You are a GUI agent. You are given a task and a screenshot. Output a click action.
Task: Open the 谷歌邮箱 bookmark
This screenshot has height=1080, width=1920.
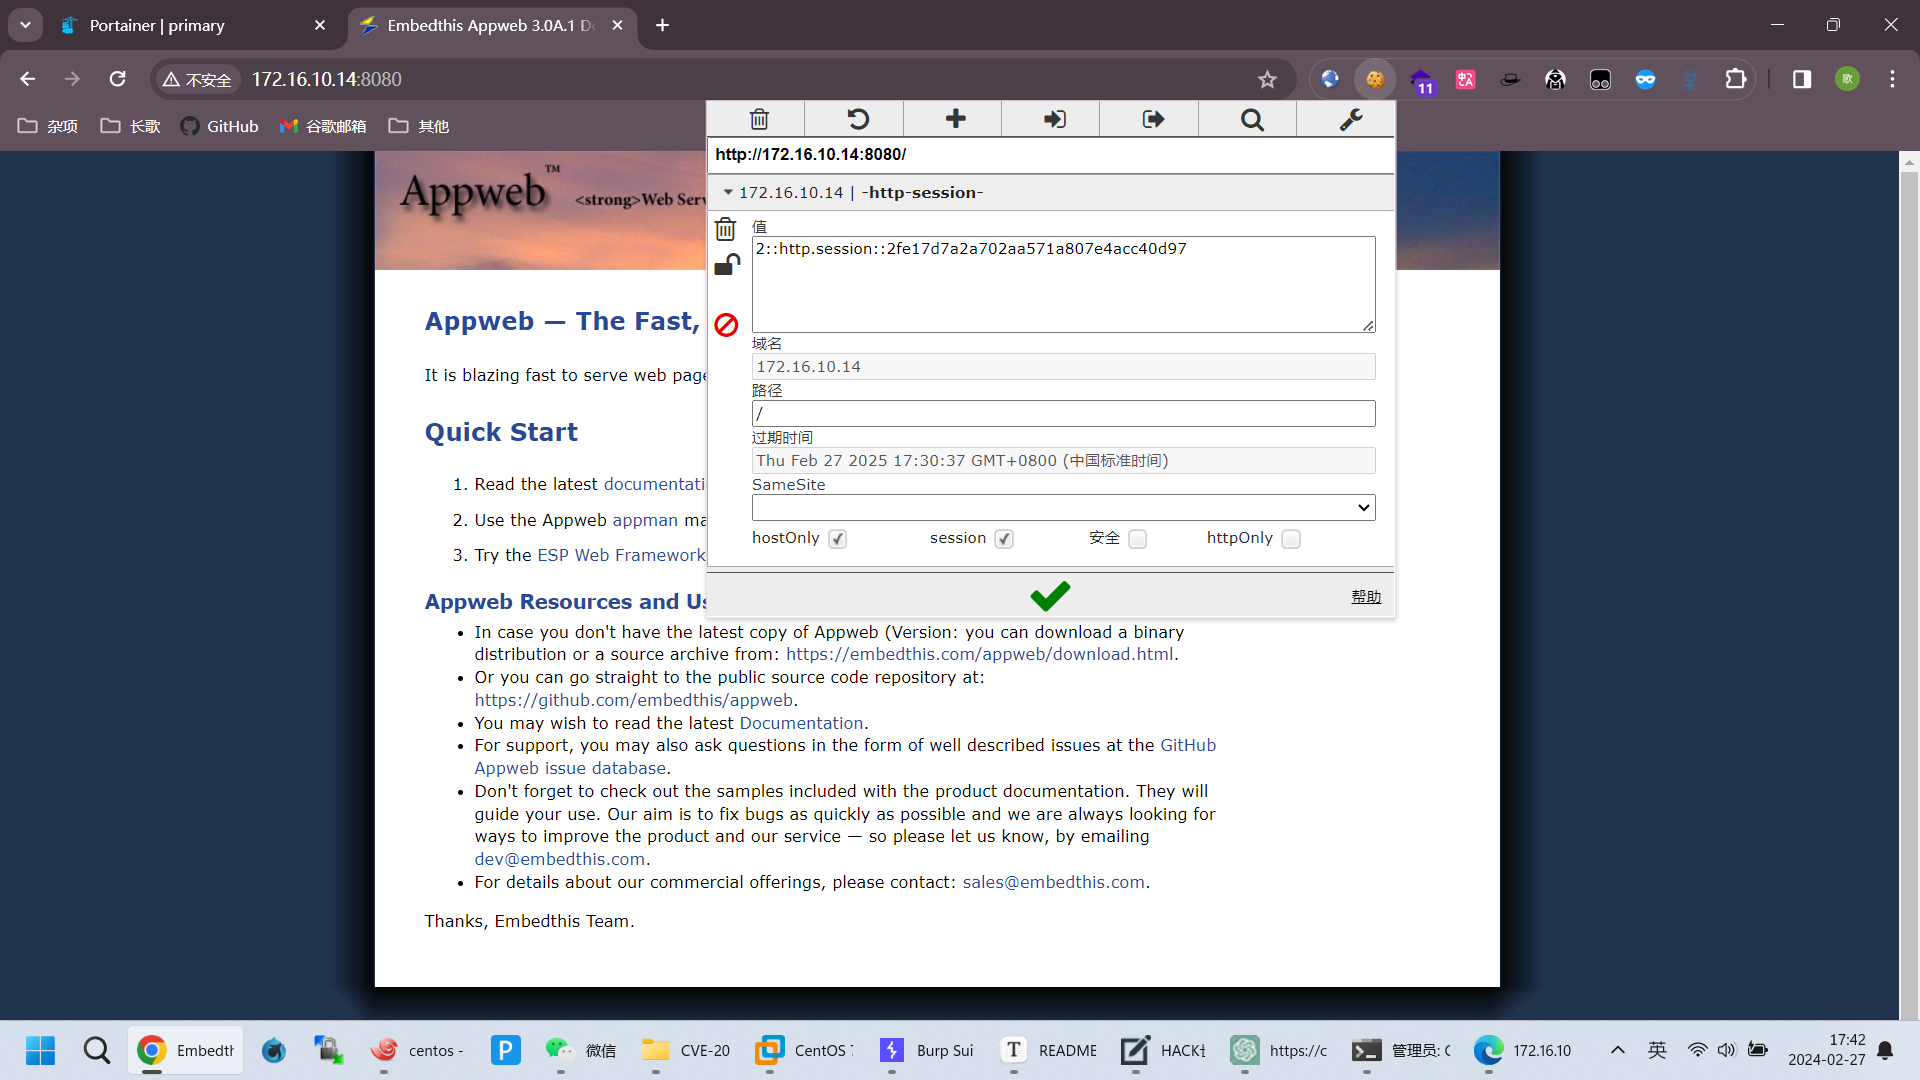tap(323, 126)
